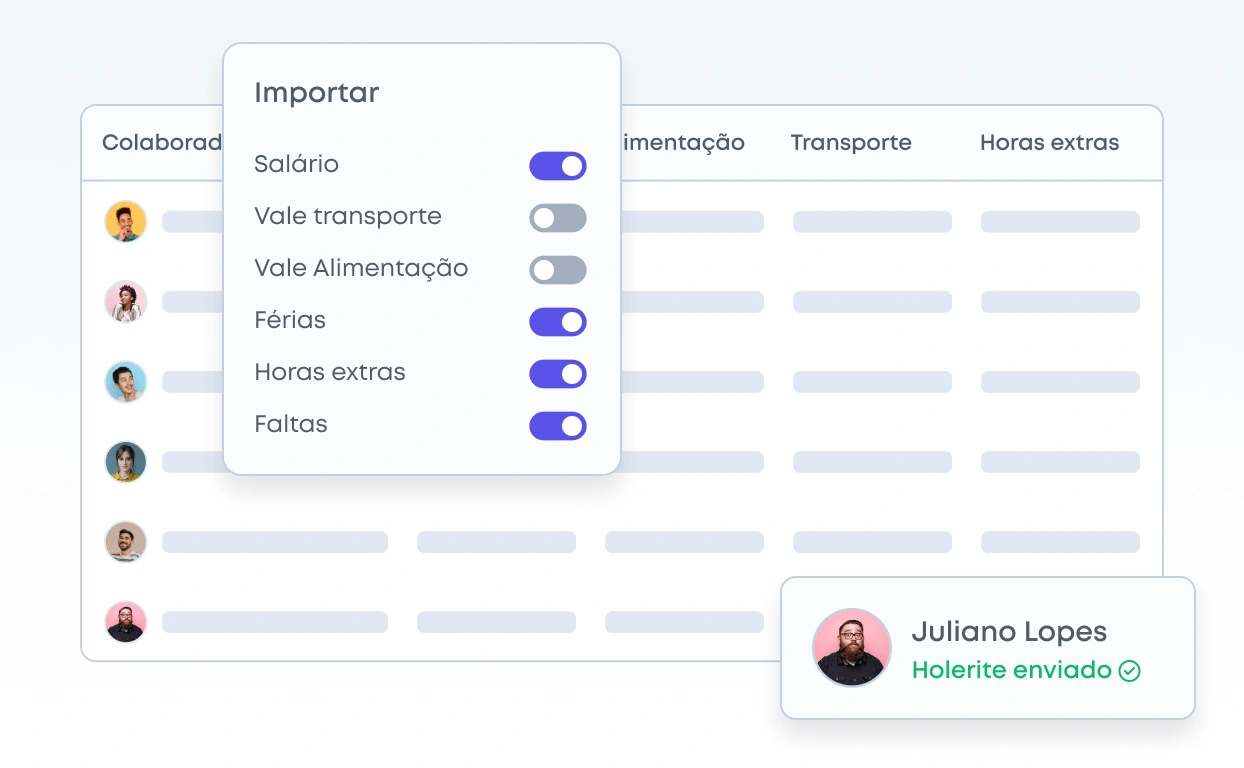Viewport: 1244px width, 768px height.
Task: Open Juliano Lopes's notification avatar
Action: (851, 648)
